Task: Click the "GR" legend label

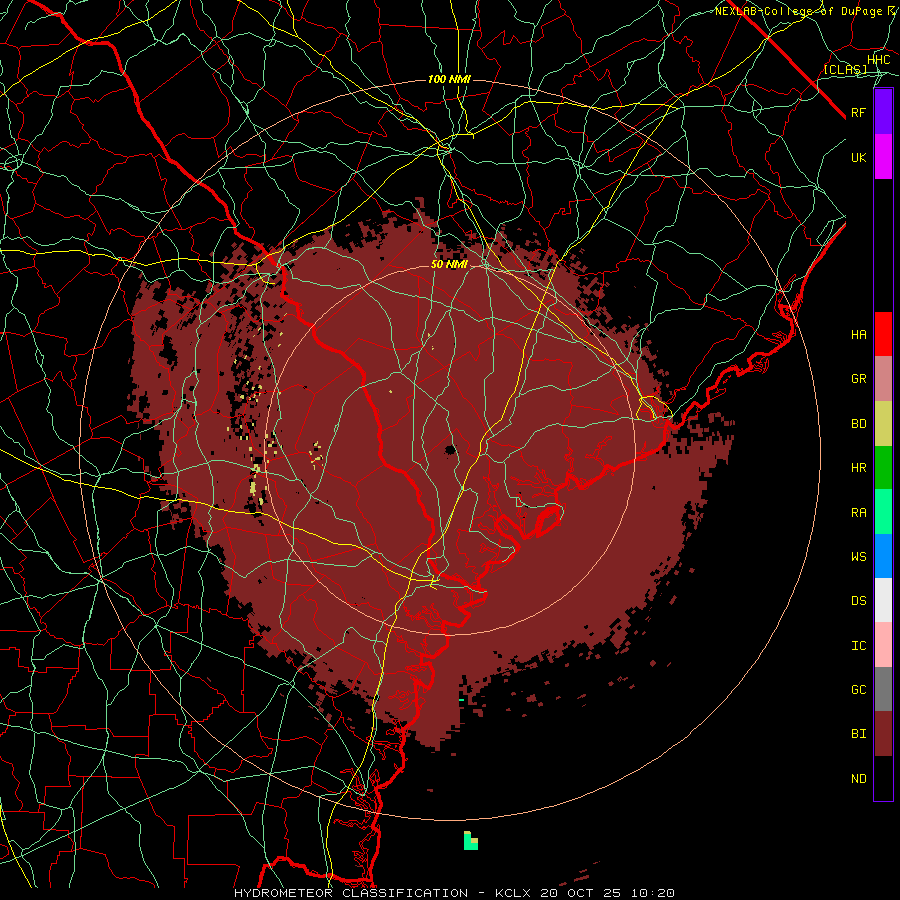Action: coord(858,379)
